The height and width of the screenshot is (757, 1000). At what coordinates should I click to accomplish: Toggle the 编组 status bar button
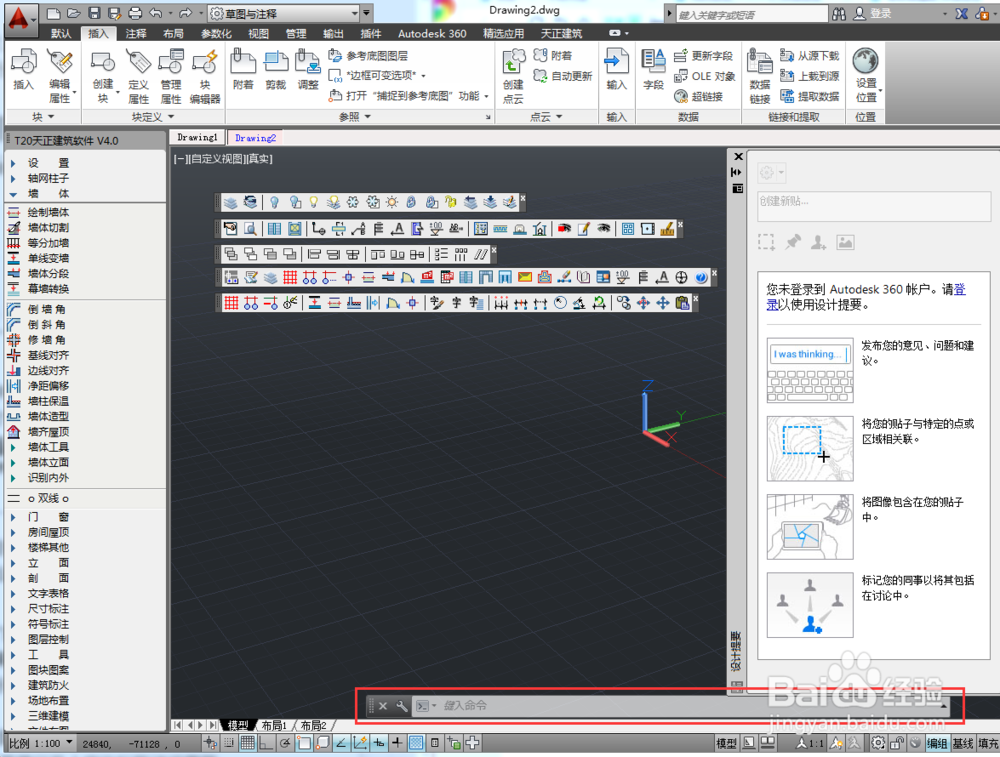tap(936, 743)
